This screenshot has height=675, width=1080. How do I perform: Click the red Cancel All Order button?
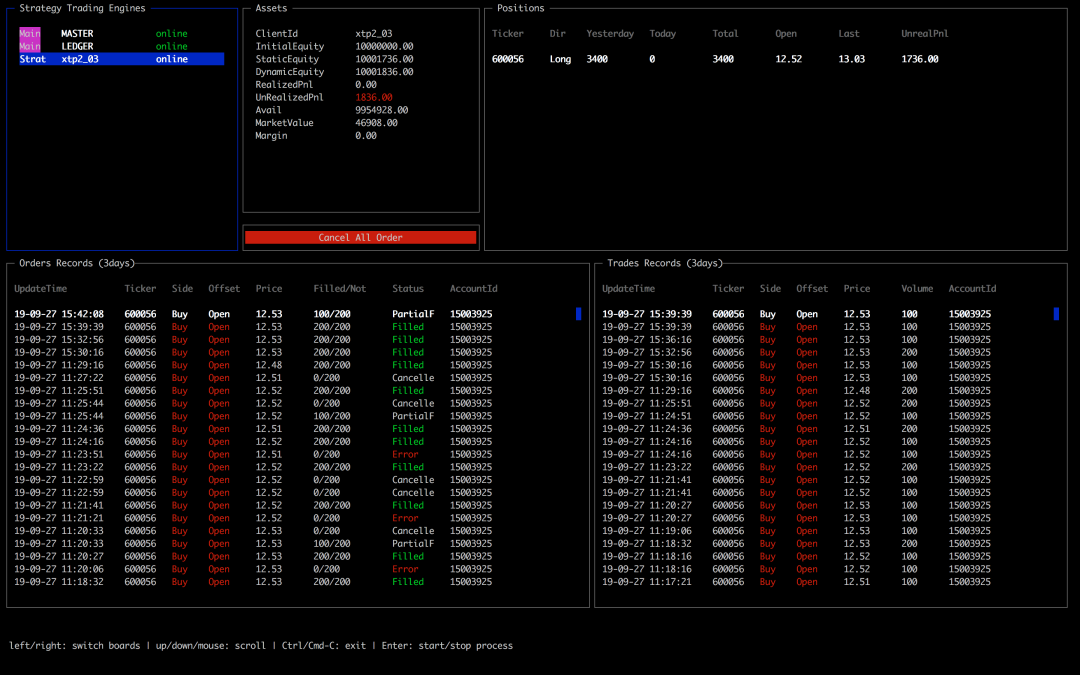(360, 238)
